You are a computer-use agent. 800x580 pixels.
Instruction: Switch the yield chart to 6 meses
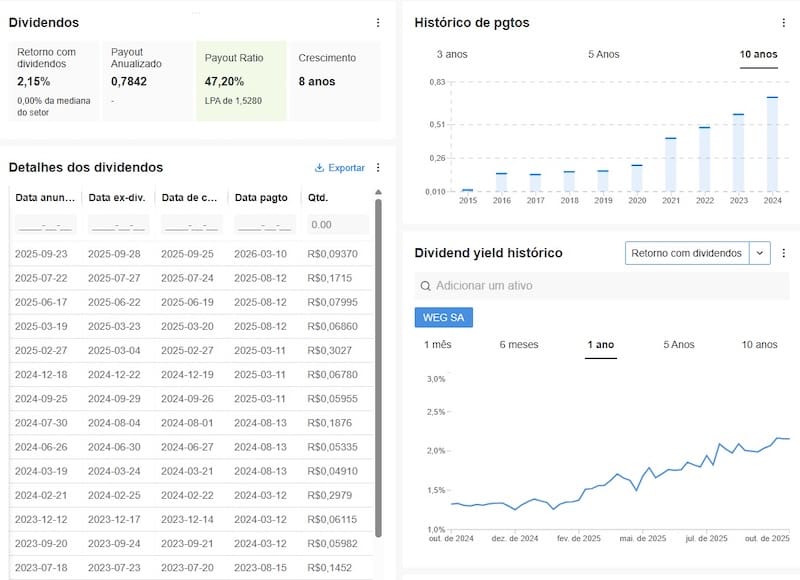[518, 345]
